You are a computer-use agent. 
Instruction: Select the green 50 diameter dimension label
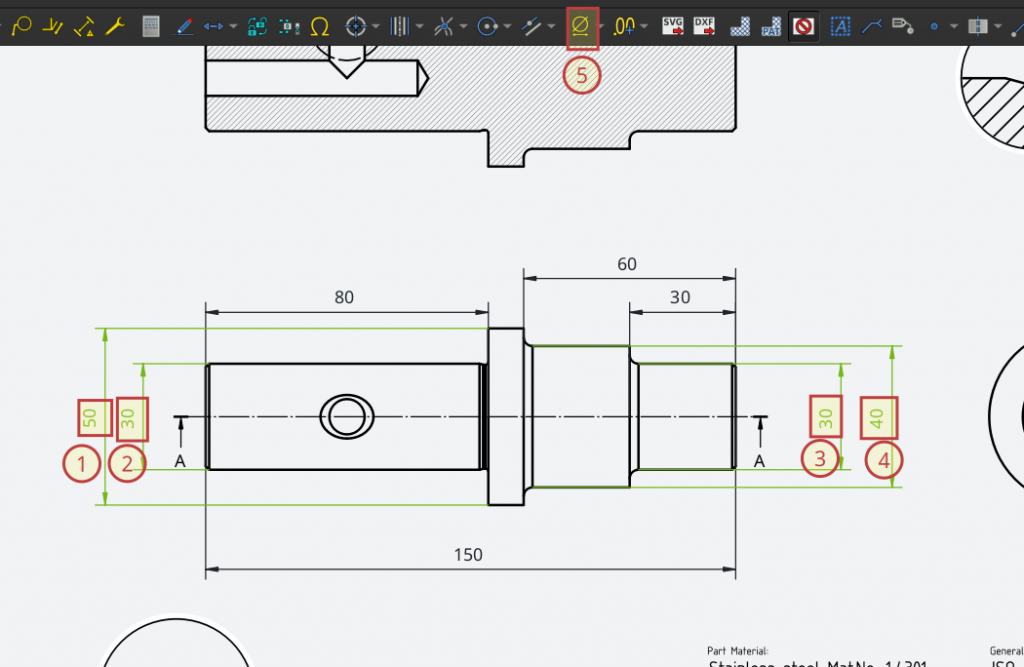[x=91, y=418]
